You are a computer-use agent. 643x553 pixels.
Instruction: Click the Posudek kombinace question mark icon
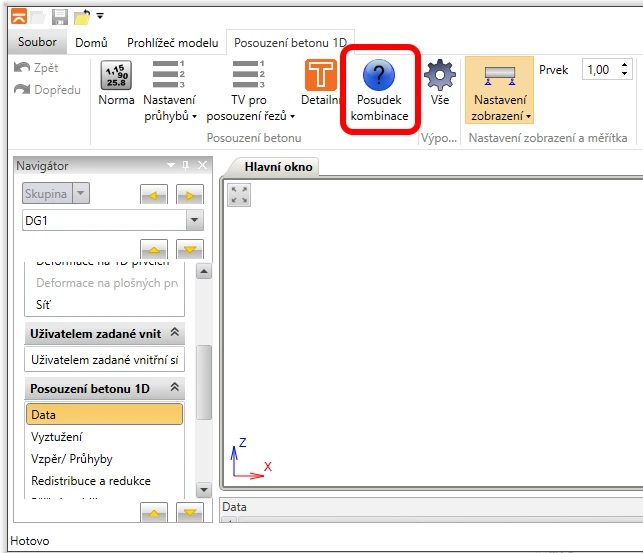pyautogui.click(x=379, y=75)
